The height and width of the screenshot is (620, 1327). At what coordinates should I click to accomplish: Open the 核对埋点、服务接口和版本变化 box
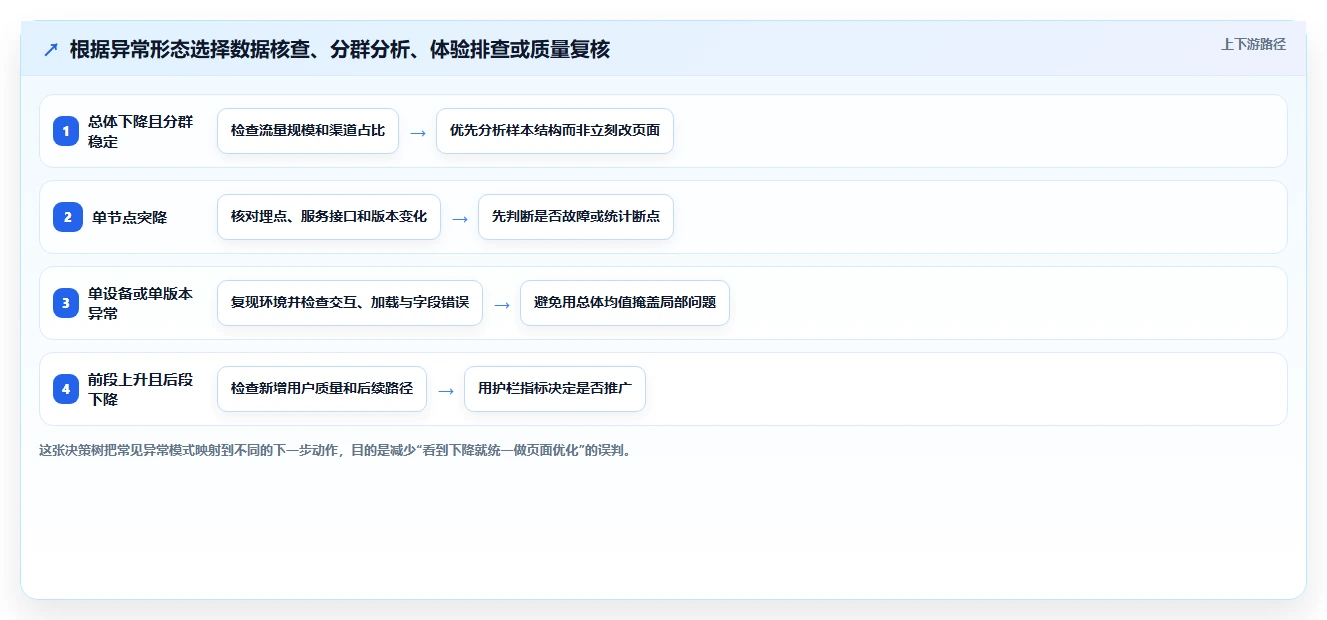tap(329, 217)
